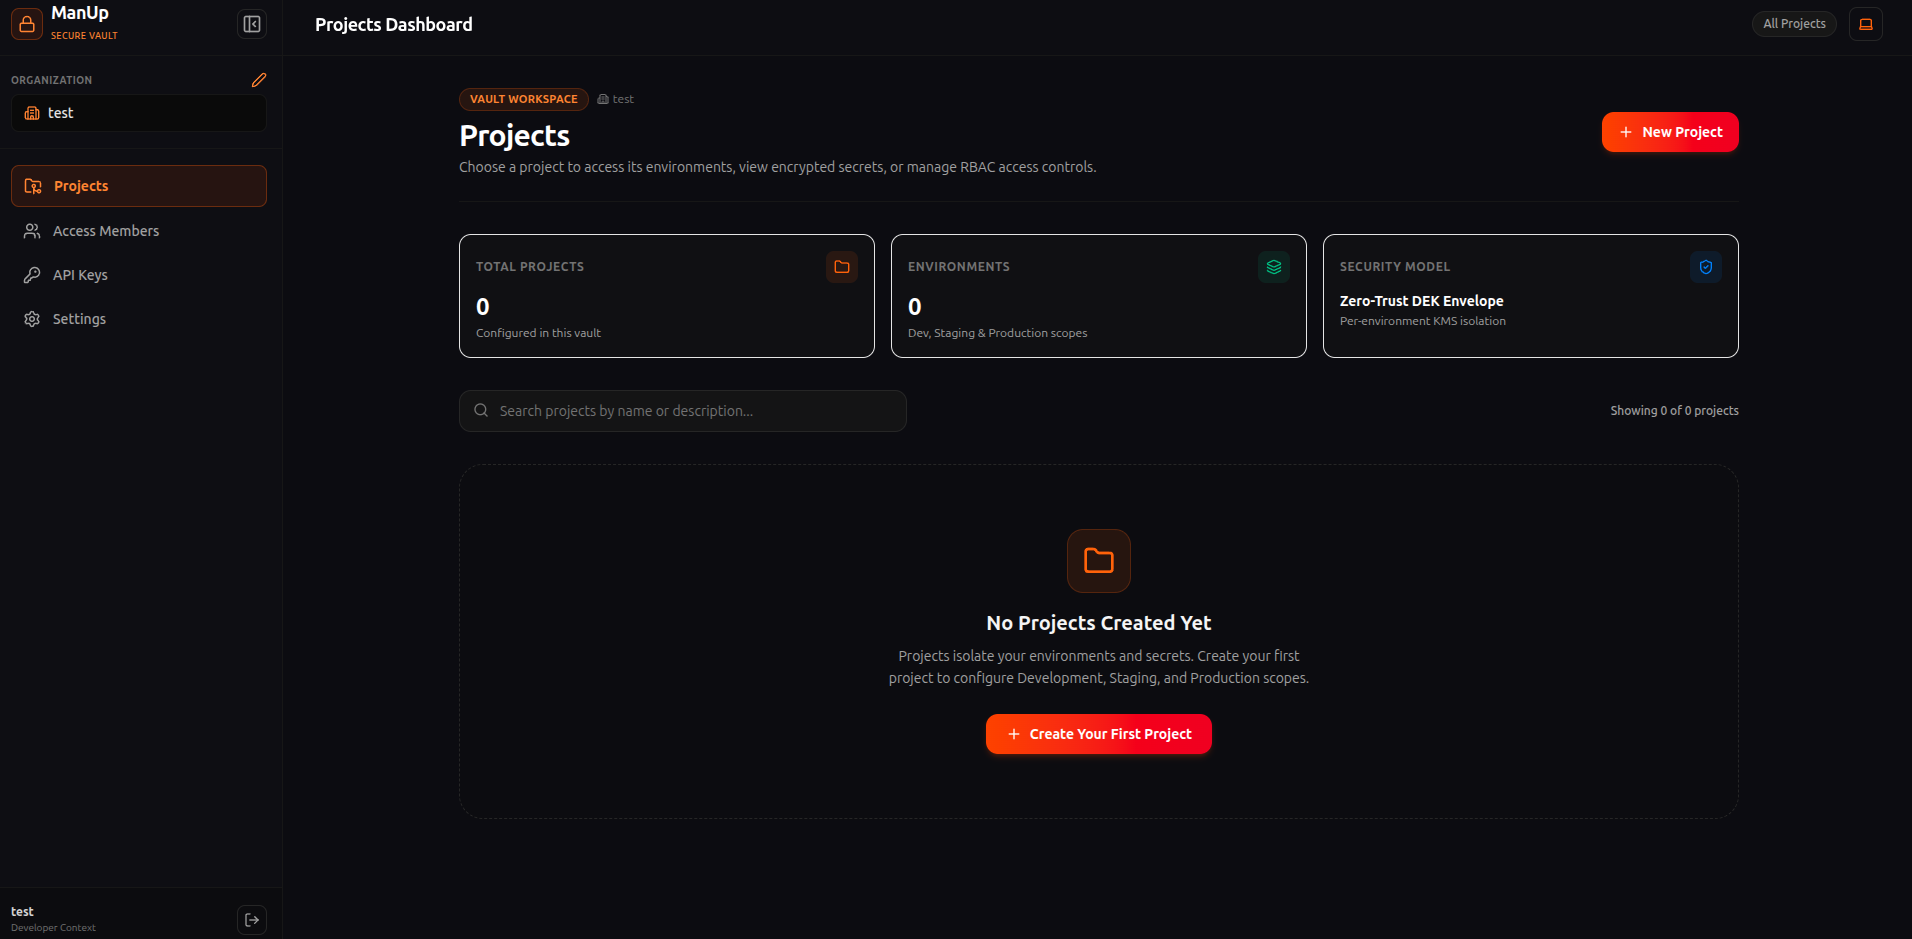Viewport: 1912px width, 939px height.
Task: Click the shield icon in Security Model card
Action: (1706, 267)
